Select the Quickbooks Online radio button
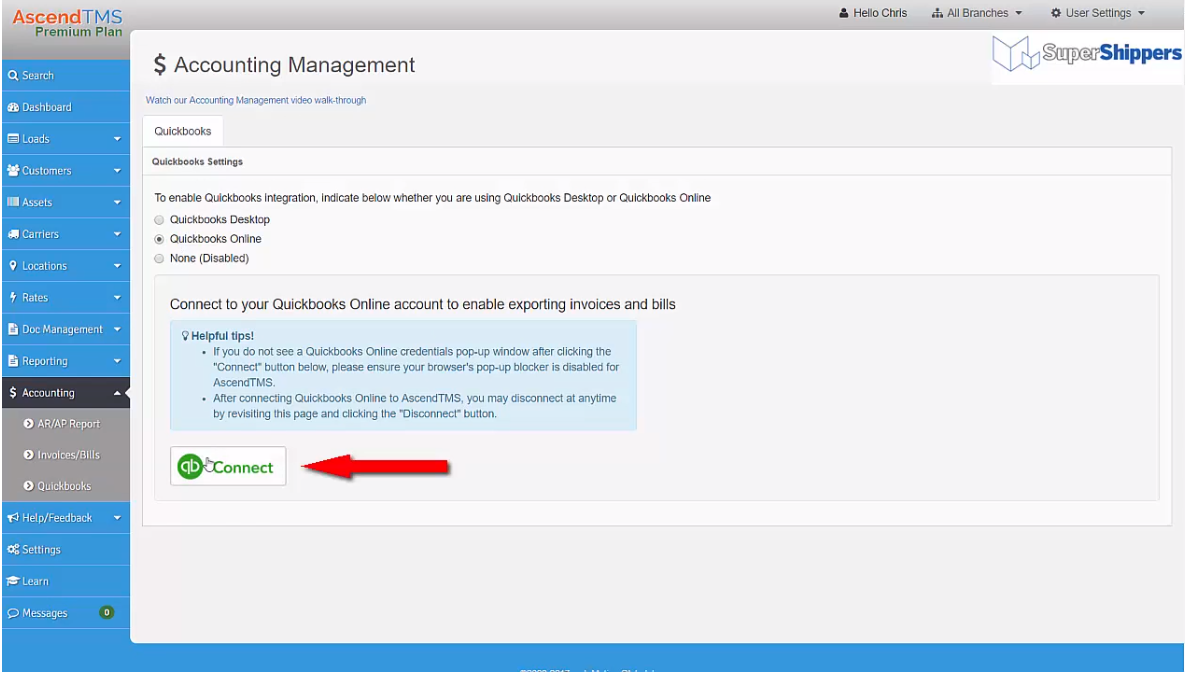Screen dimensions: 1185x673 pyautogui.click(x=159, y=239)
